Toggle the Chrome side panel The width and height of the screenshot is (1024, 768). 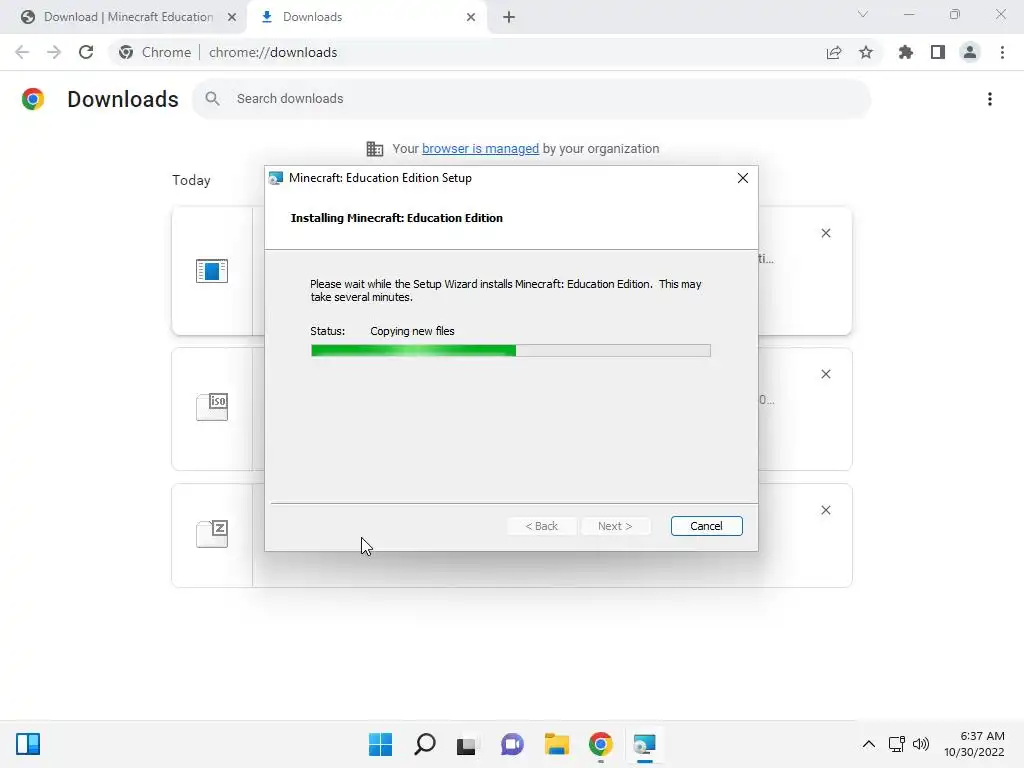[x=938, y=52]
